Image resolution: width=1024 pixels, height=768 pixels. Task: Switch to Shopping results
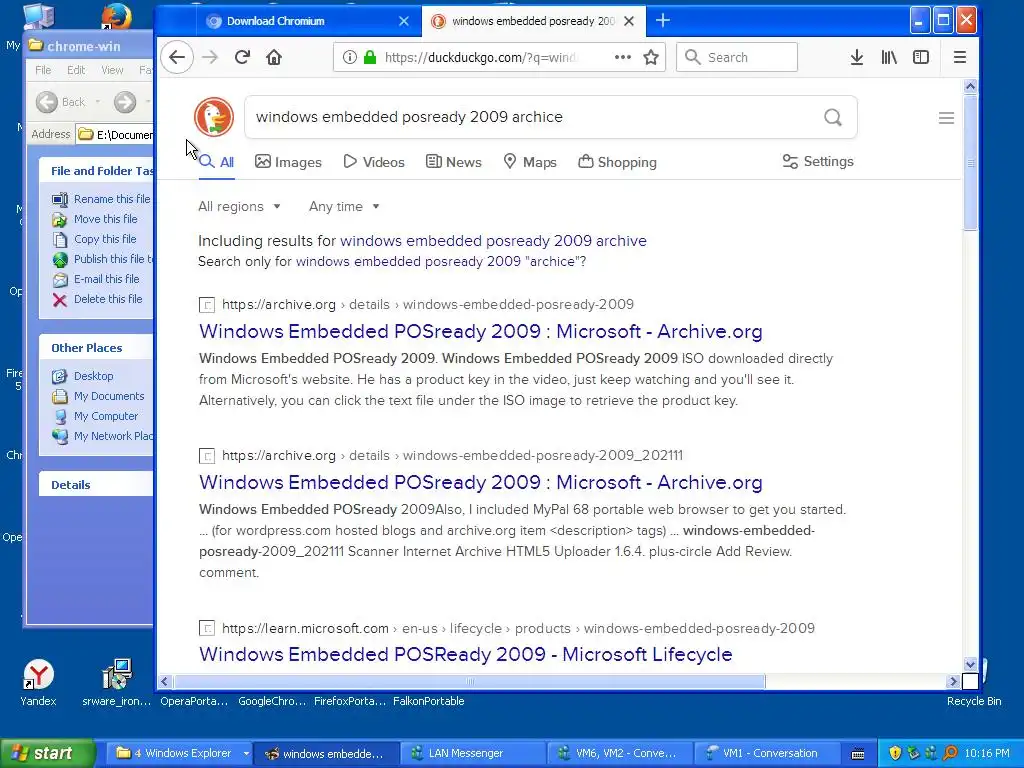click(617, 162)
